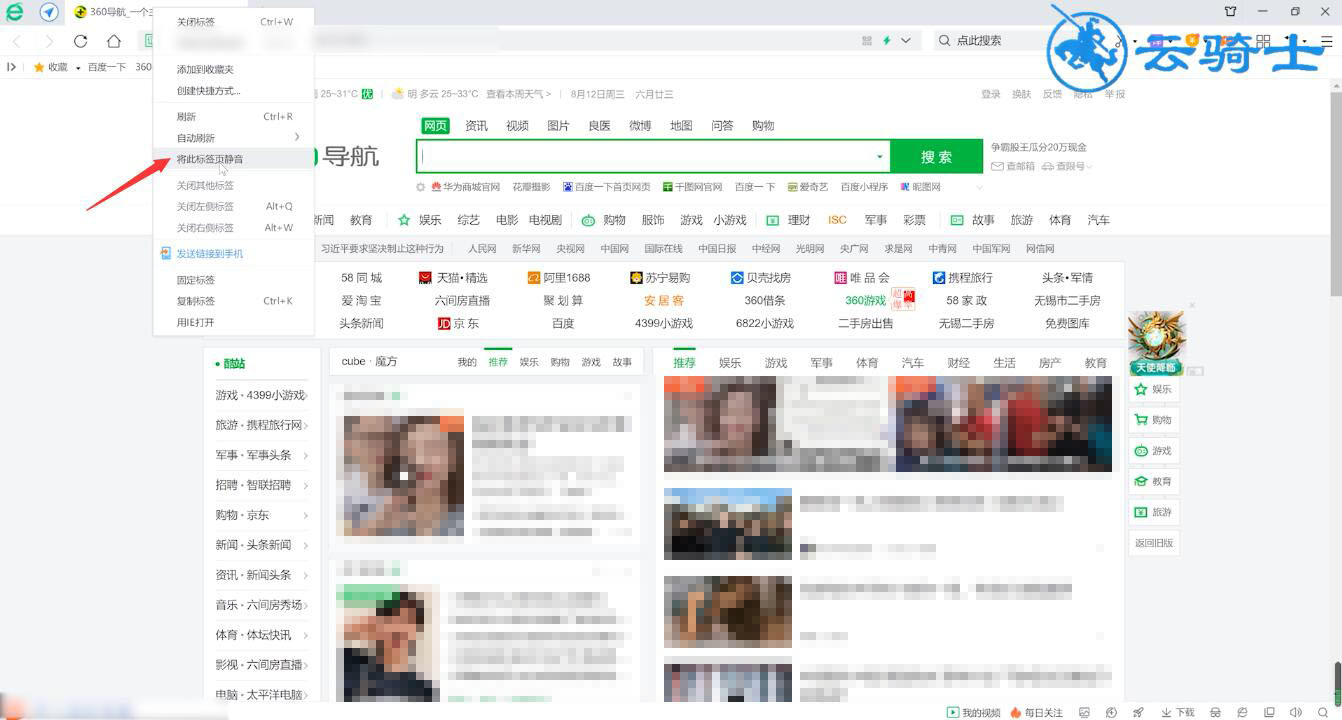The height and width of the screenshot is (720, 1342).
Task: Click the QR code icon in address bar
Action: (867, 41)
